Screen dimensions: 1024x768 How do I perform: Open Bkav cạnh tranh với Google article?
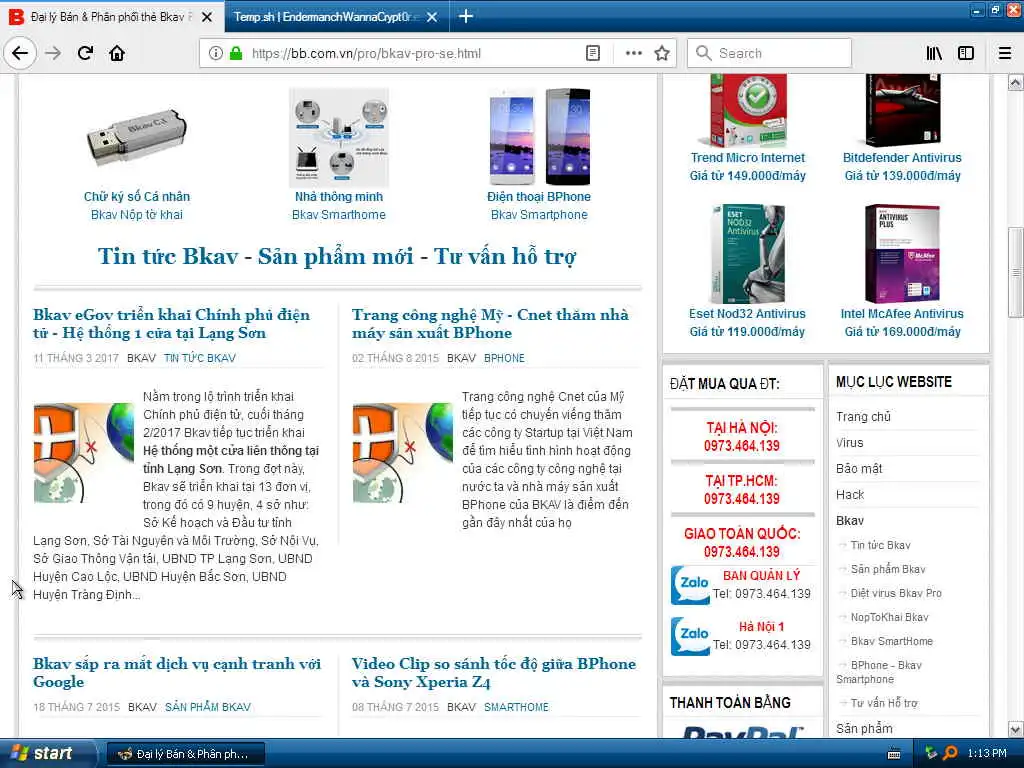tap(176, 673)
